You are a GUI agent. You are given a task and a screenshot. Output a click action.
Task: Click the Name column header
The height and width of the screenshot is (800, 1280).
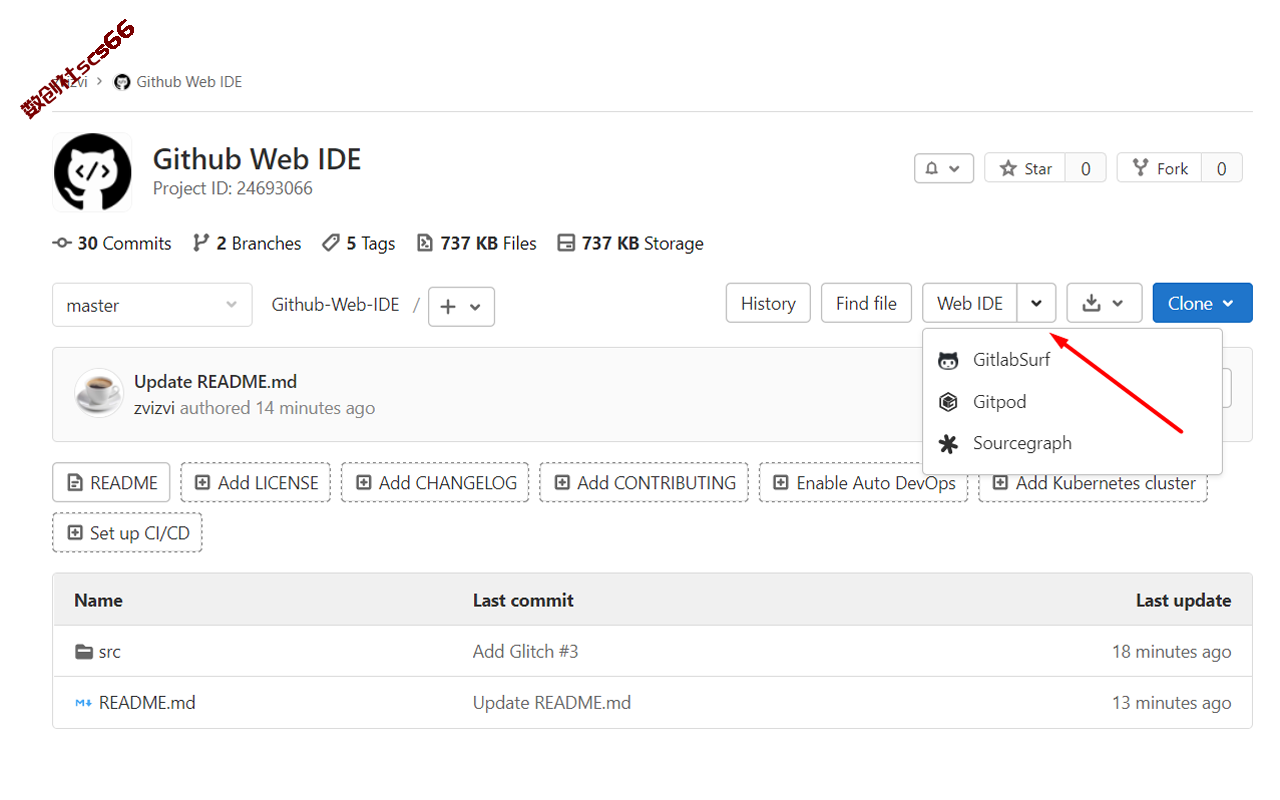coord(98,600)
